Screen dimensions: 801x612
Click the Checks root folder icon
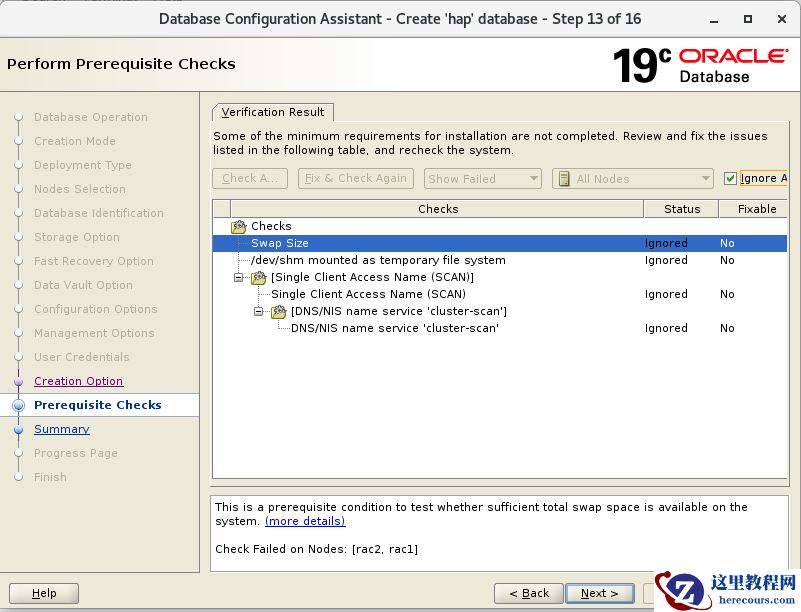tap(239, 226)
